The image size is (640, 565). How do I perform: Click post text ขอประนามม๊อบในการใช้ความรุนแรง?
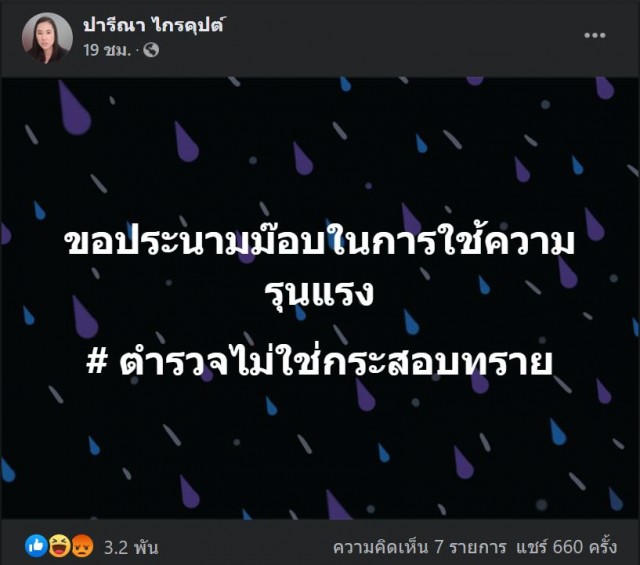pyautogui.click(x=320, y=267)
